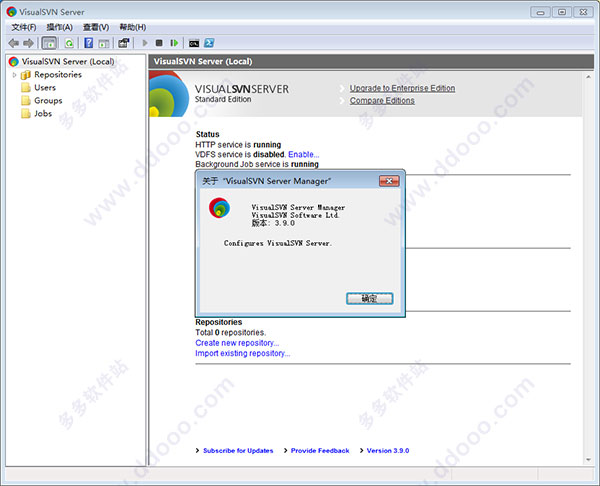Click Upgrade to Enterprise Edition link
This screenshot has width=600, height=486.
click(402, 88)
